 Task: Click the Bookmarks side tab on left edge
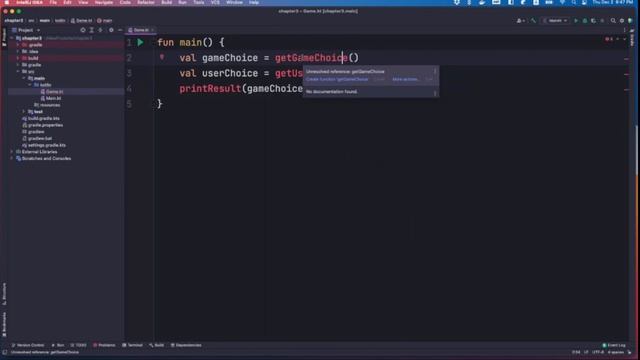pos(4,324)
